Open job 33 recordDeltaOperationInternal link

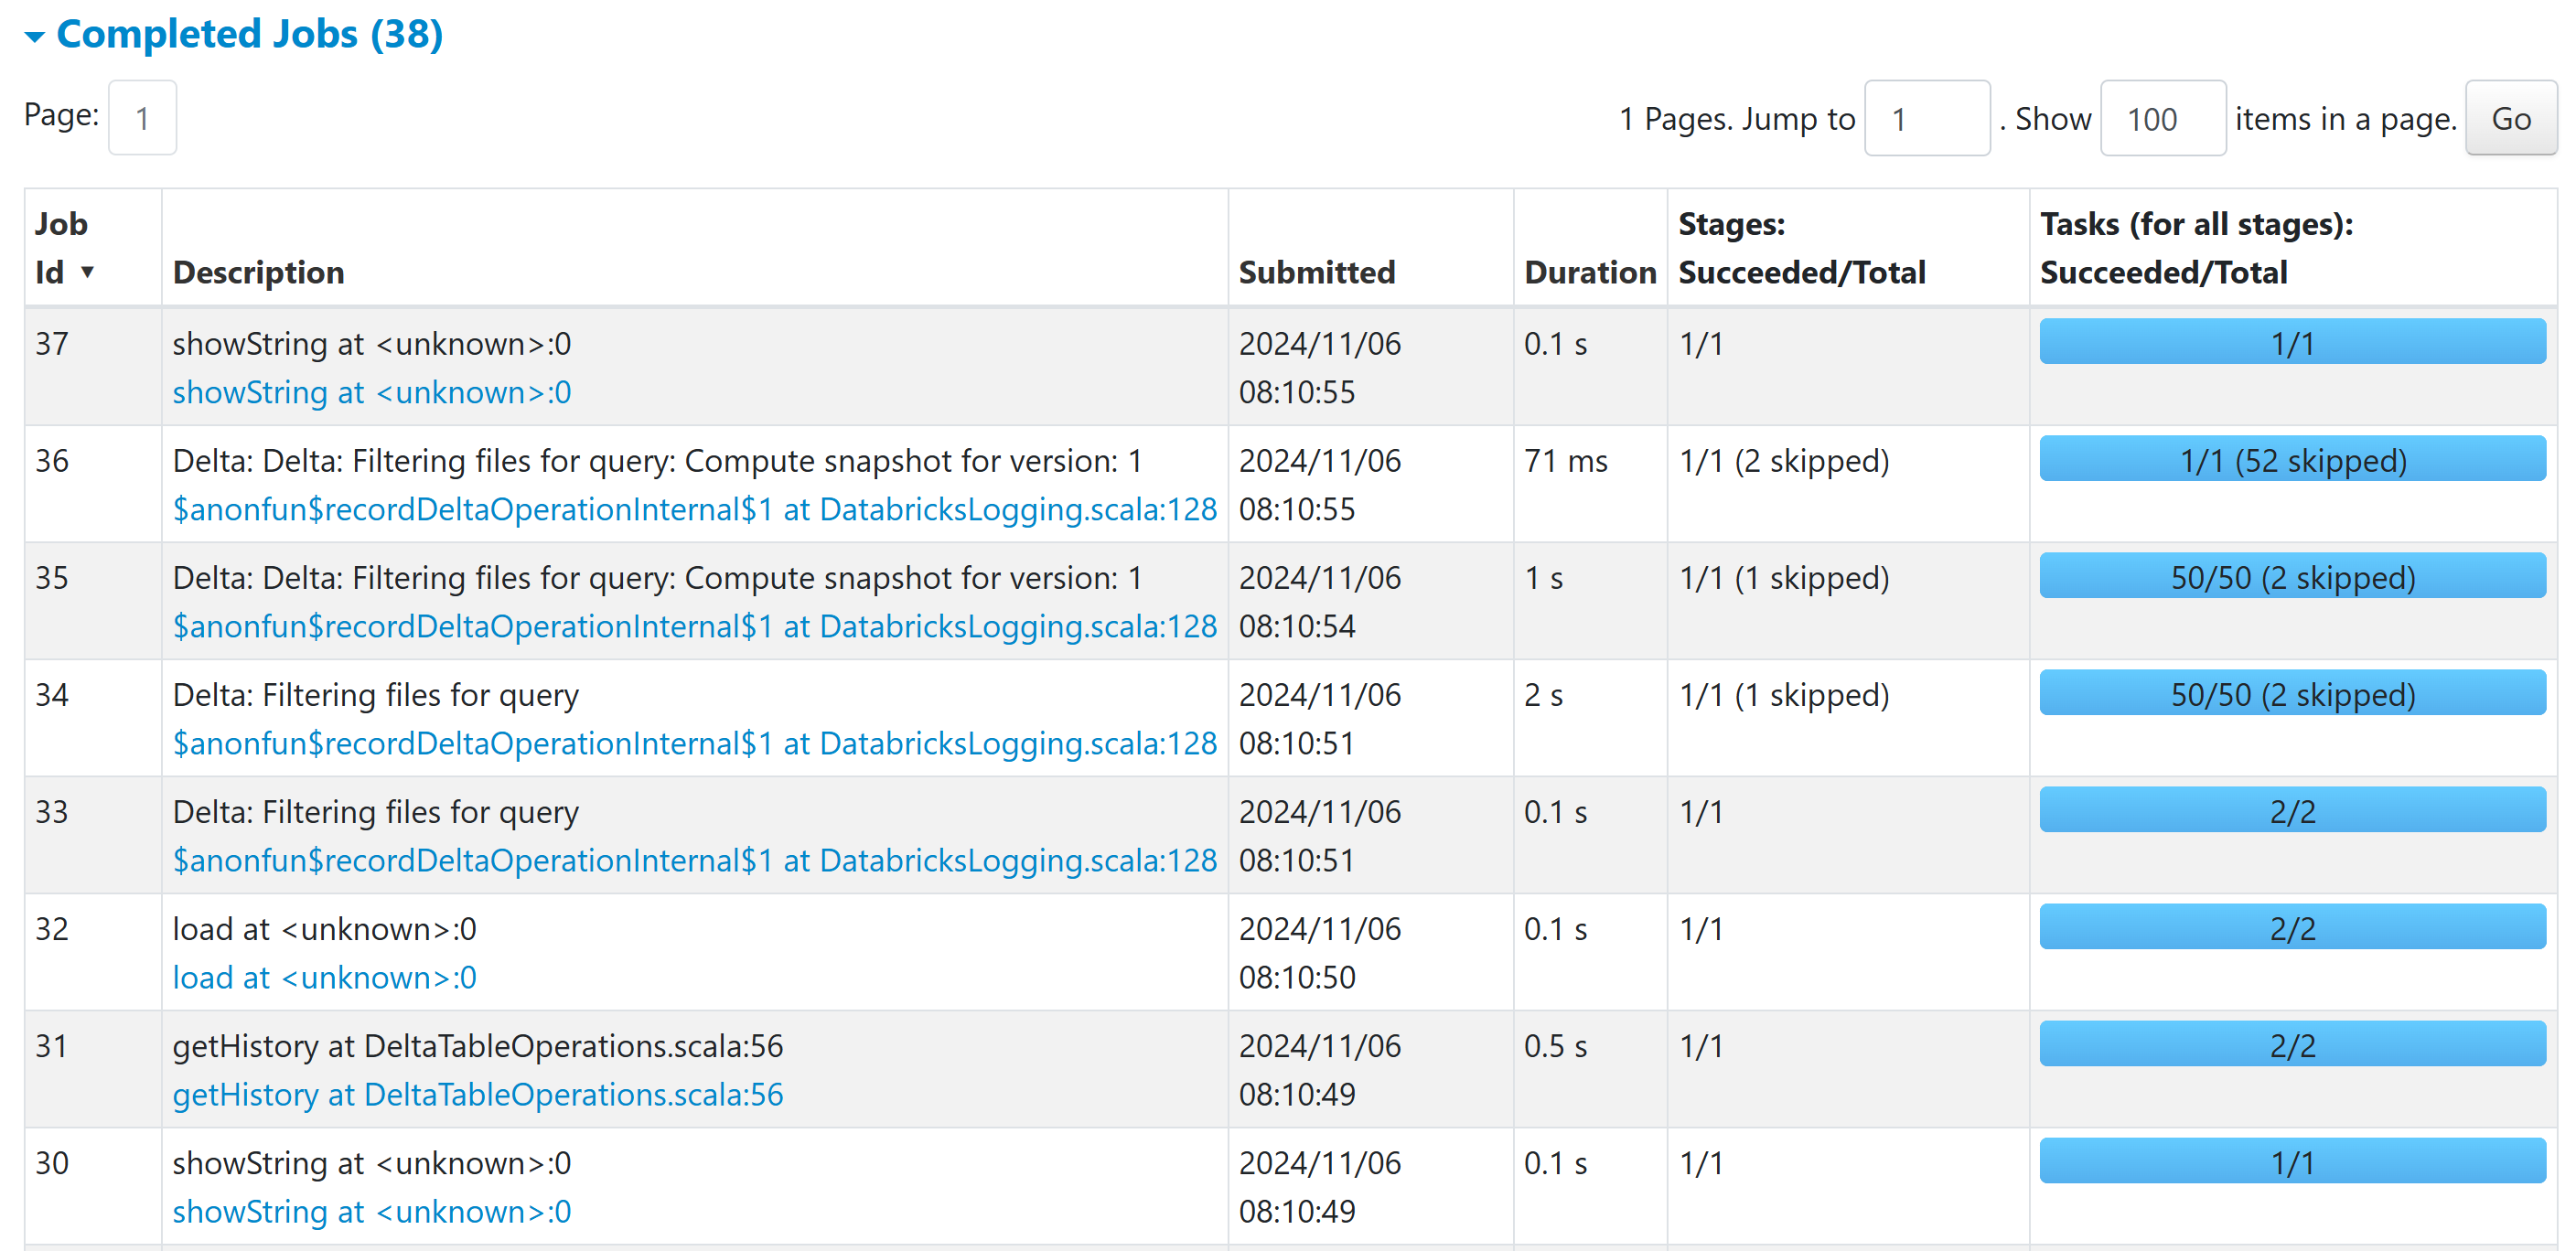coord(694,860)
